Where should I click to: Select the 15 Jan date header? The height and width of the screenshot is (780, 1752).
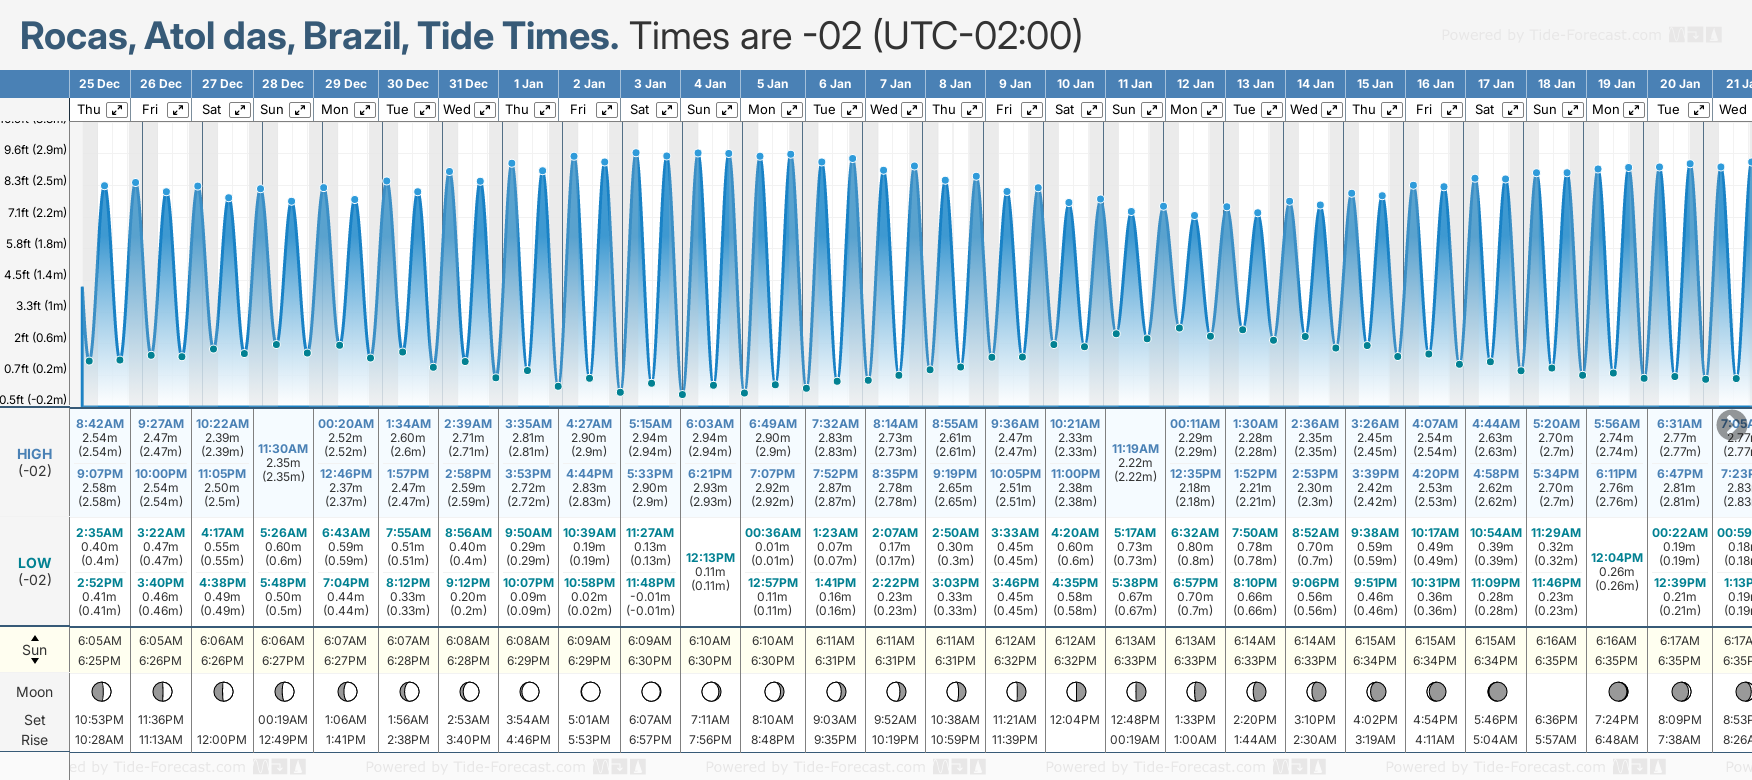[x=1375, y=84]
